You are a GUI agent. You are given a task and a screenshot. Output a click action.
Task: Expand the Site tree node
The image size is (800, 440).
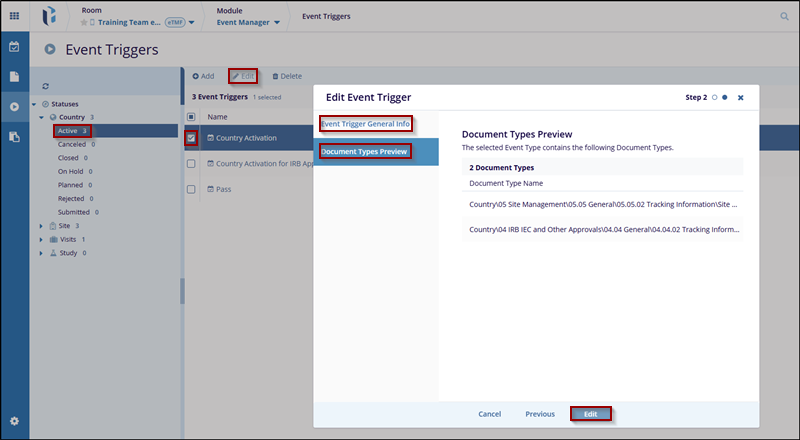[40, 226]
